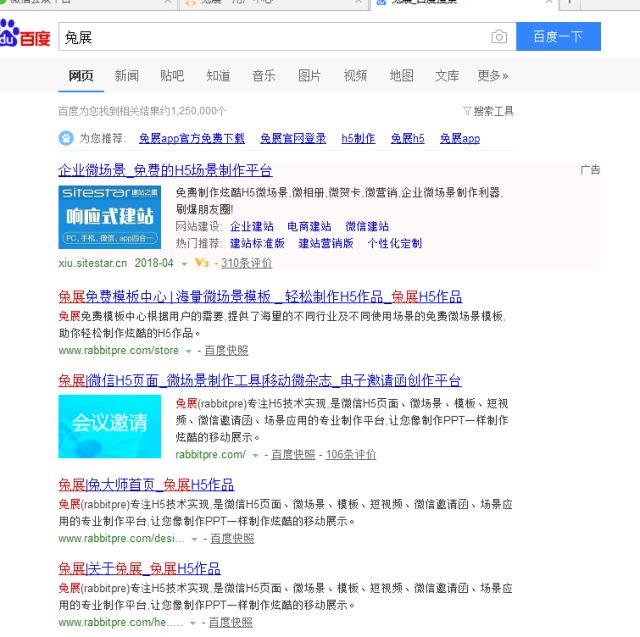
Task: Open image search camera icon
Action: (x=499, y=37)
